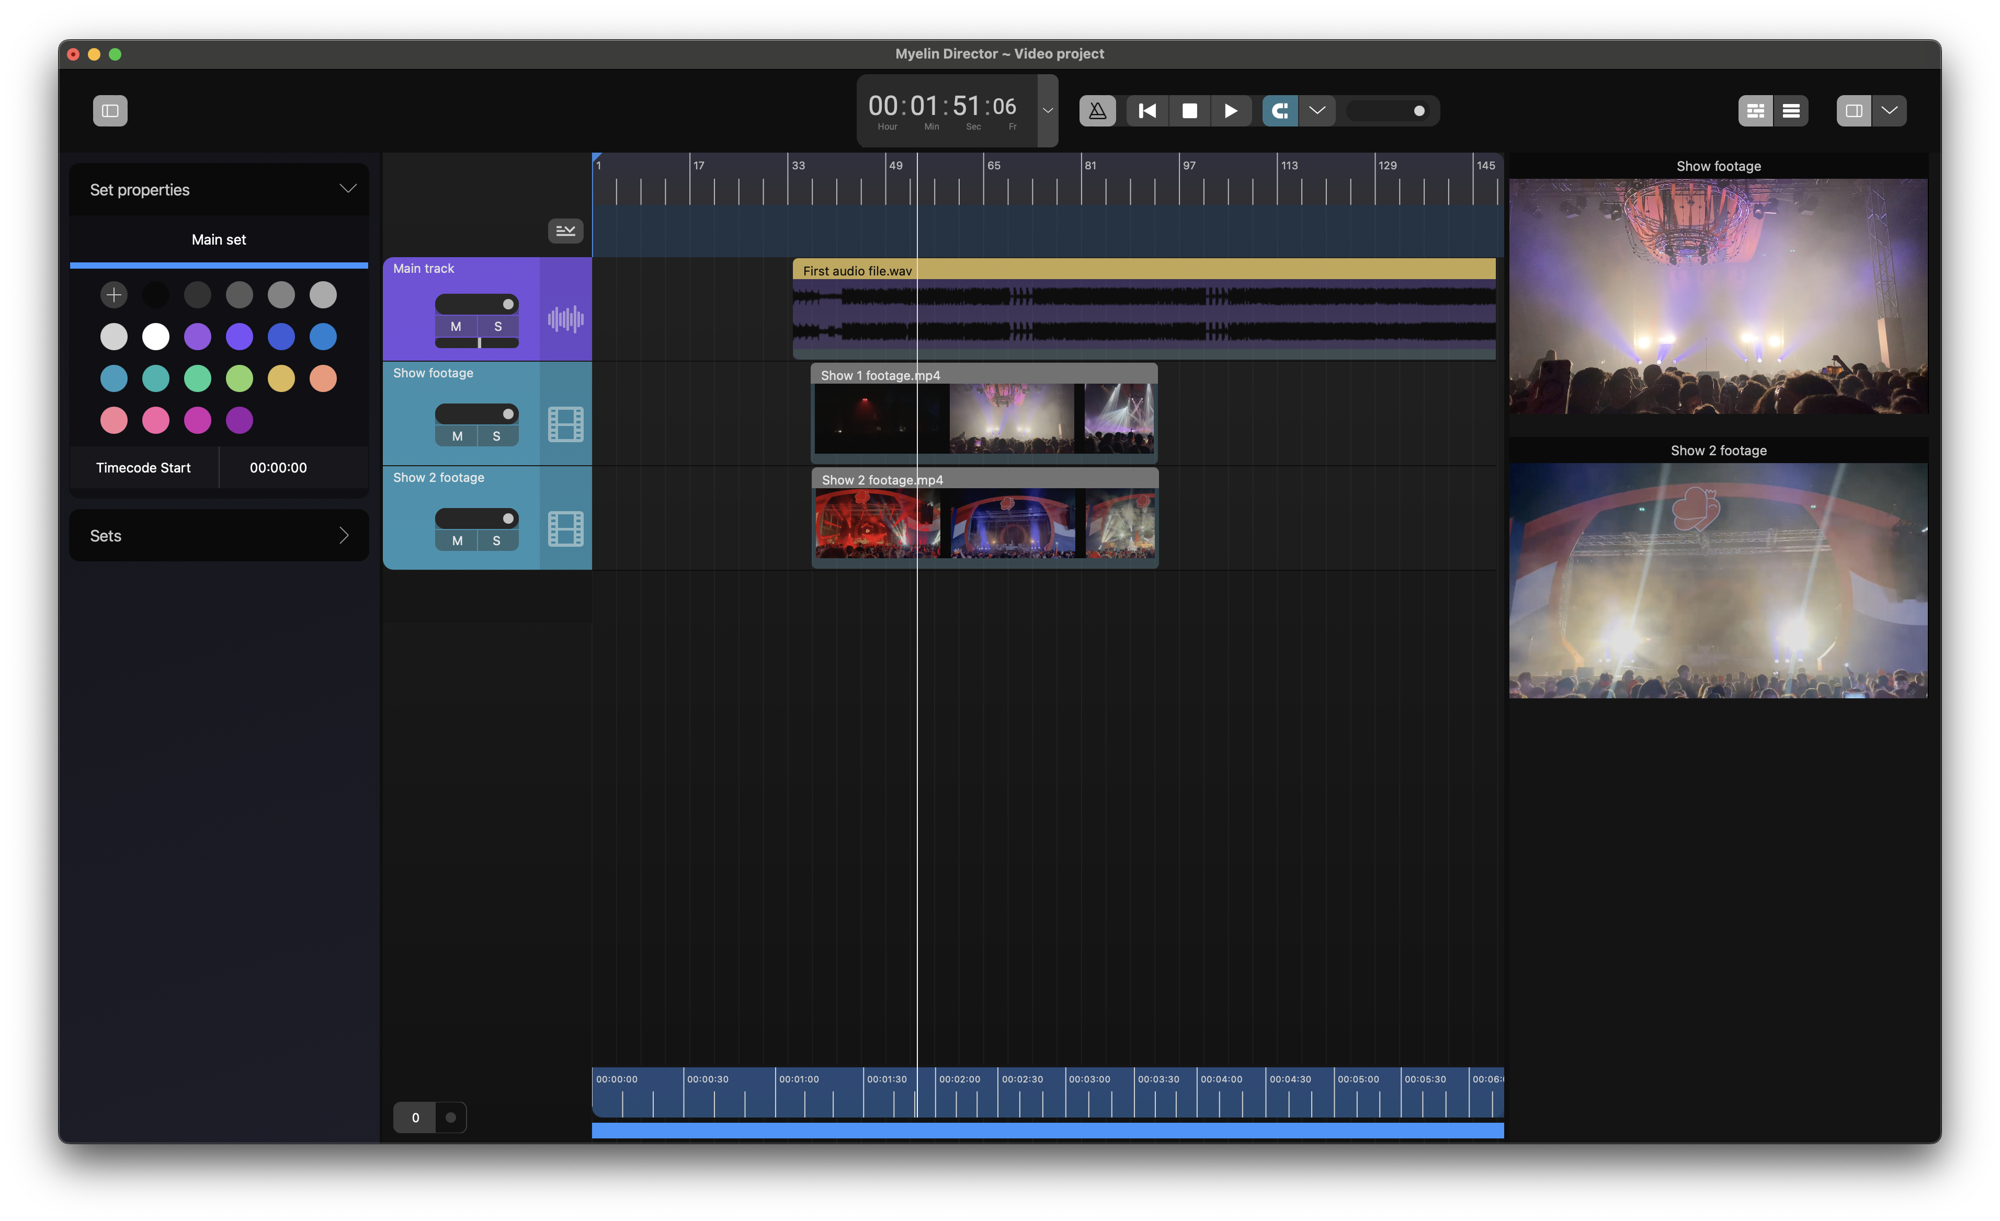
Task: Expand the Sets section
Action: [343, 536]
